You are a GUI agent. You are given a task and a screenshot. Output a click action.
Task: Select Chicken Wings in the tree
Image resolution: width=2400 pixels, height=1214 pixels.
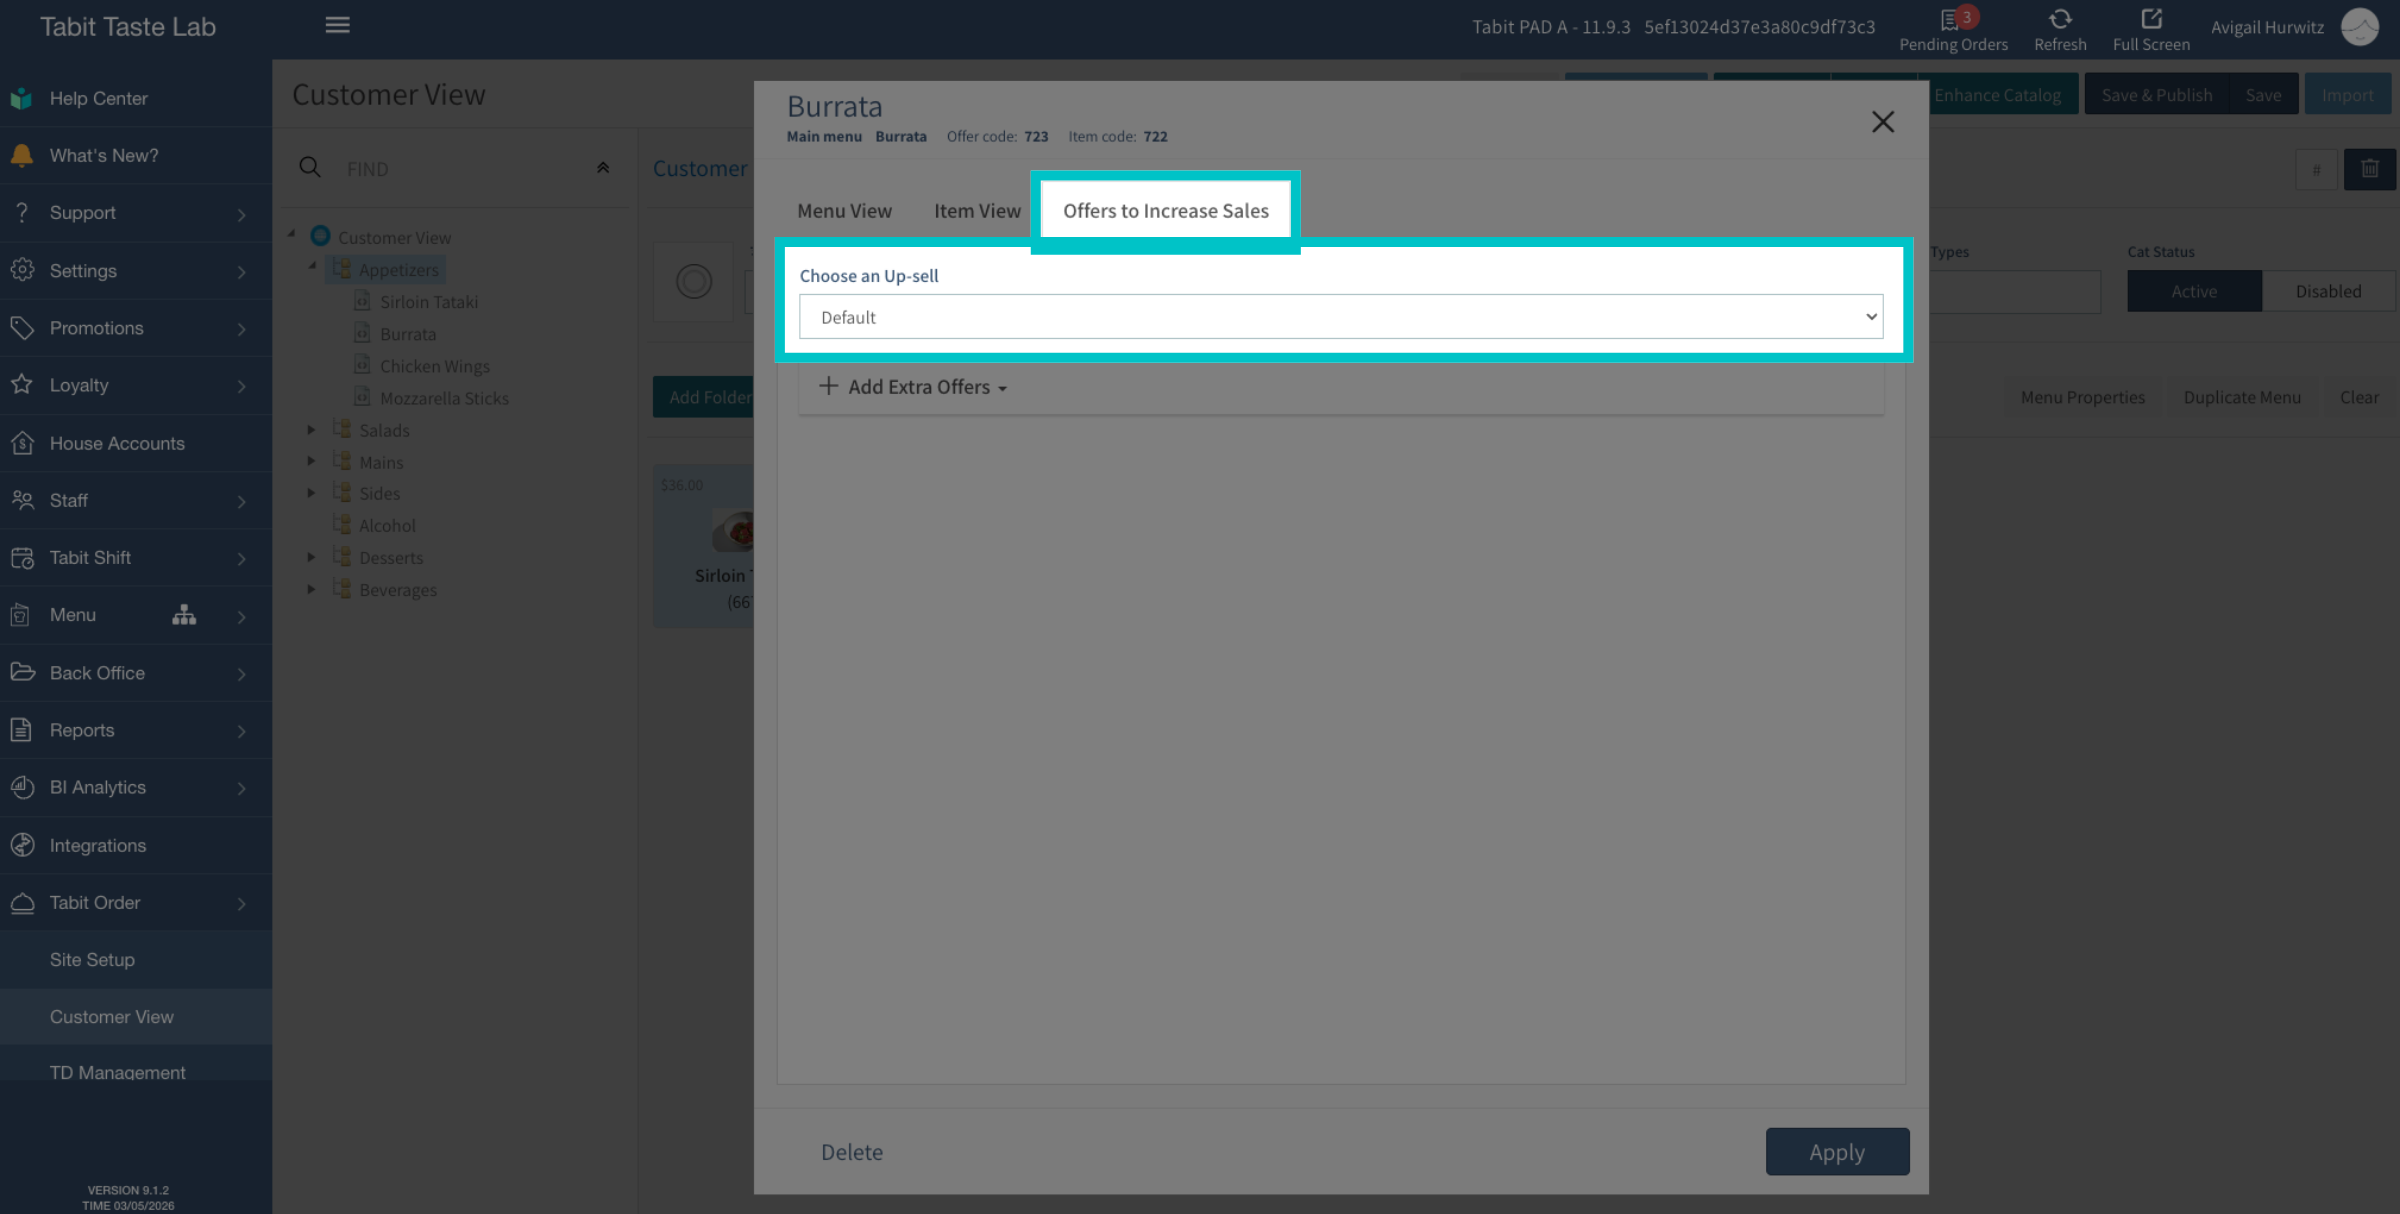pyautogui.click(x=434, y=366)
